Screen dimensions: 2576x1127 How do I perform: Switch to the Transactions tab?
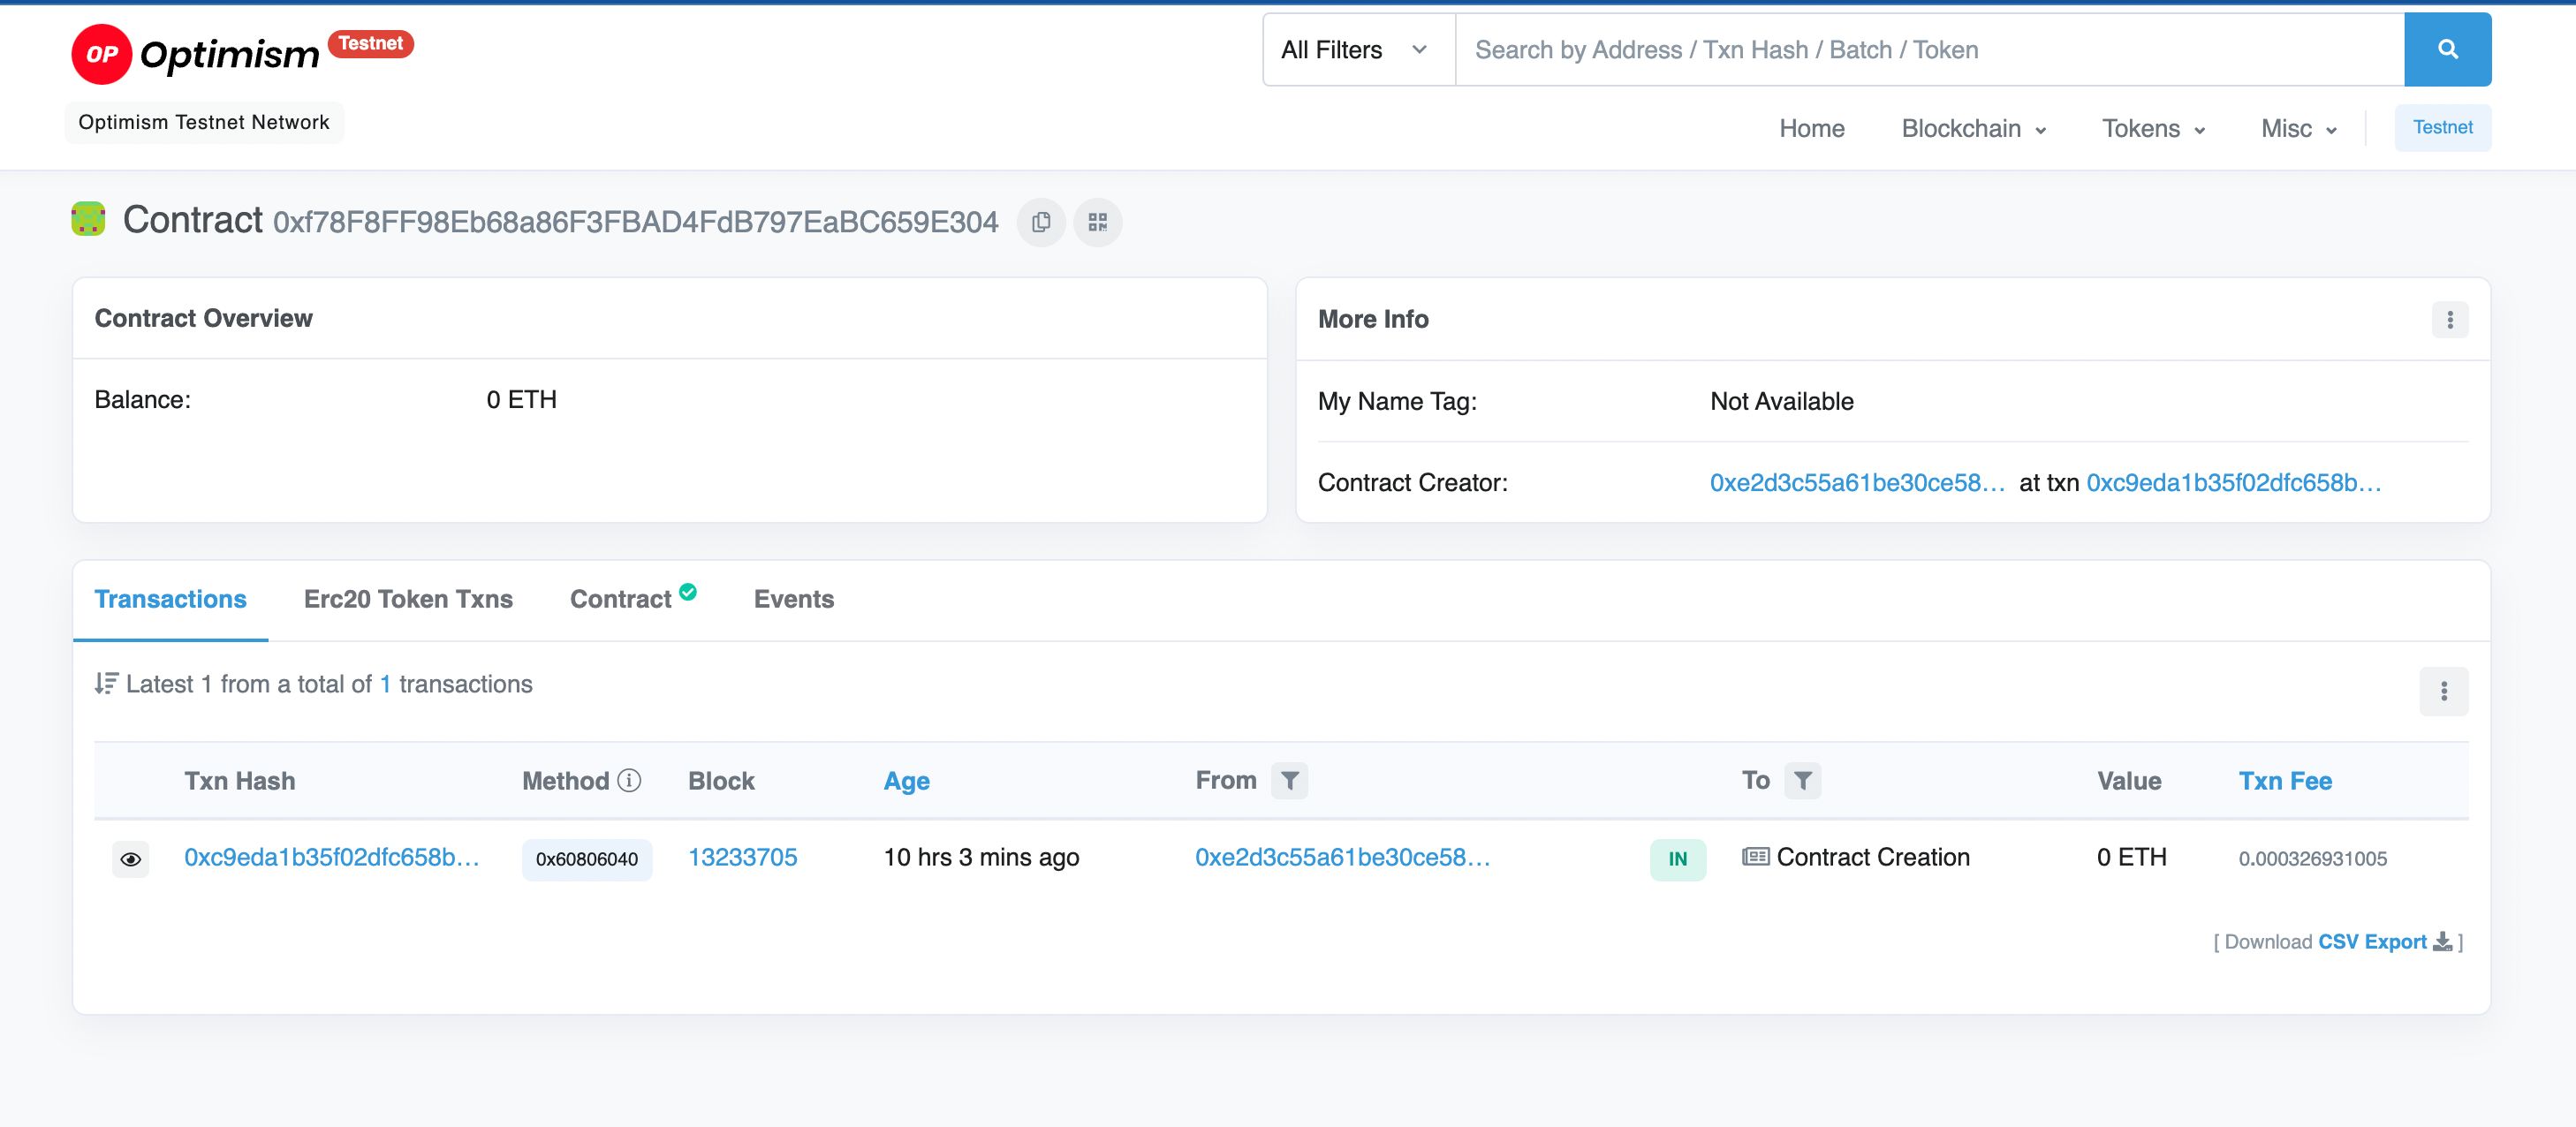coord(170,599)
